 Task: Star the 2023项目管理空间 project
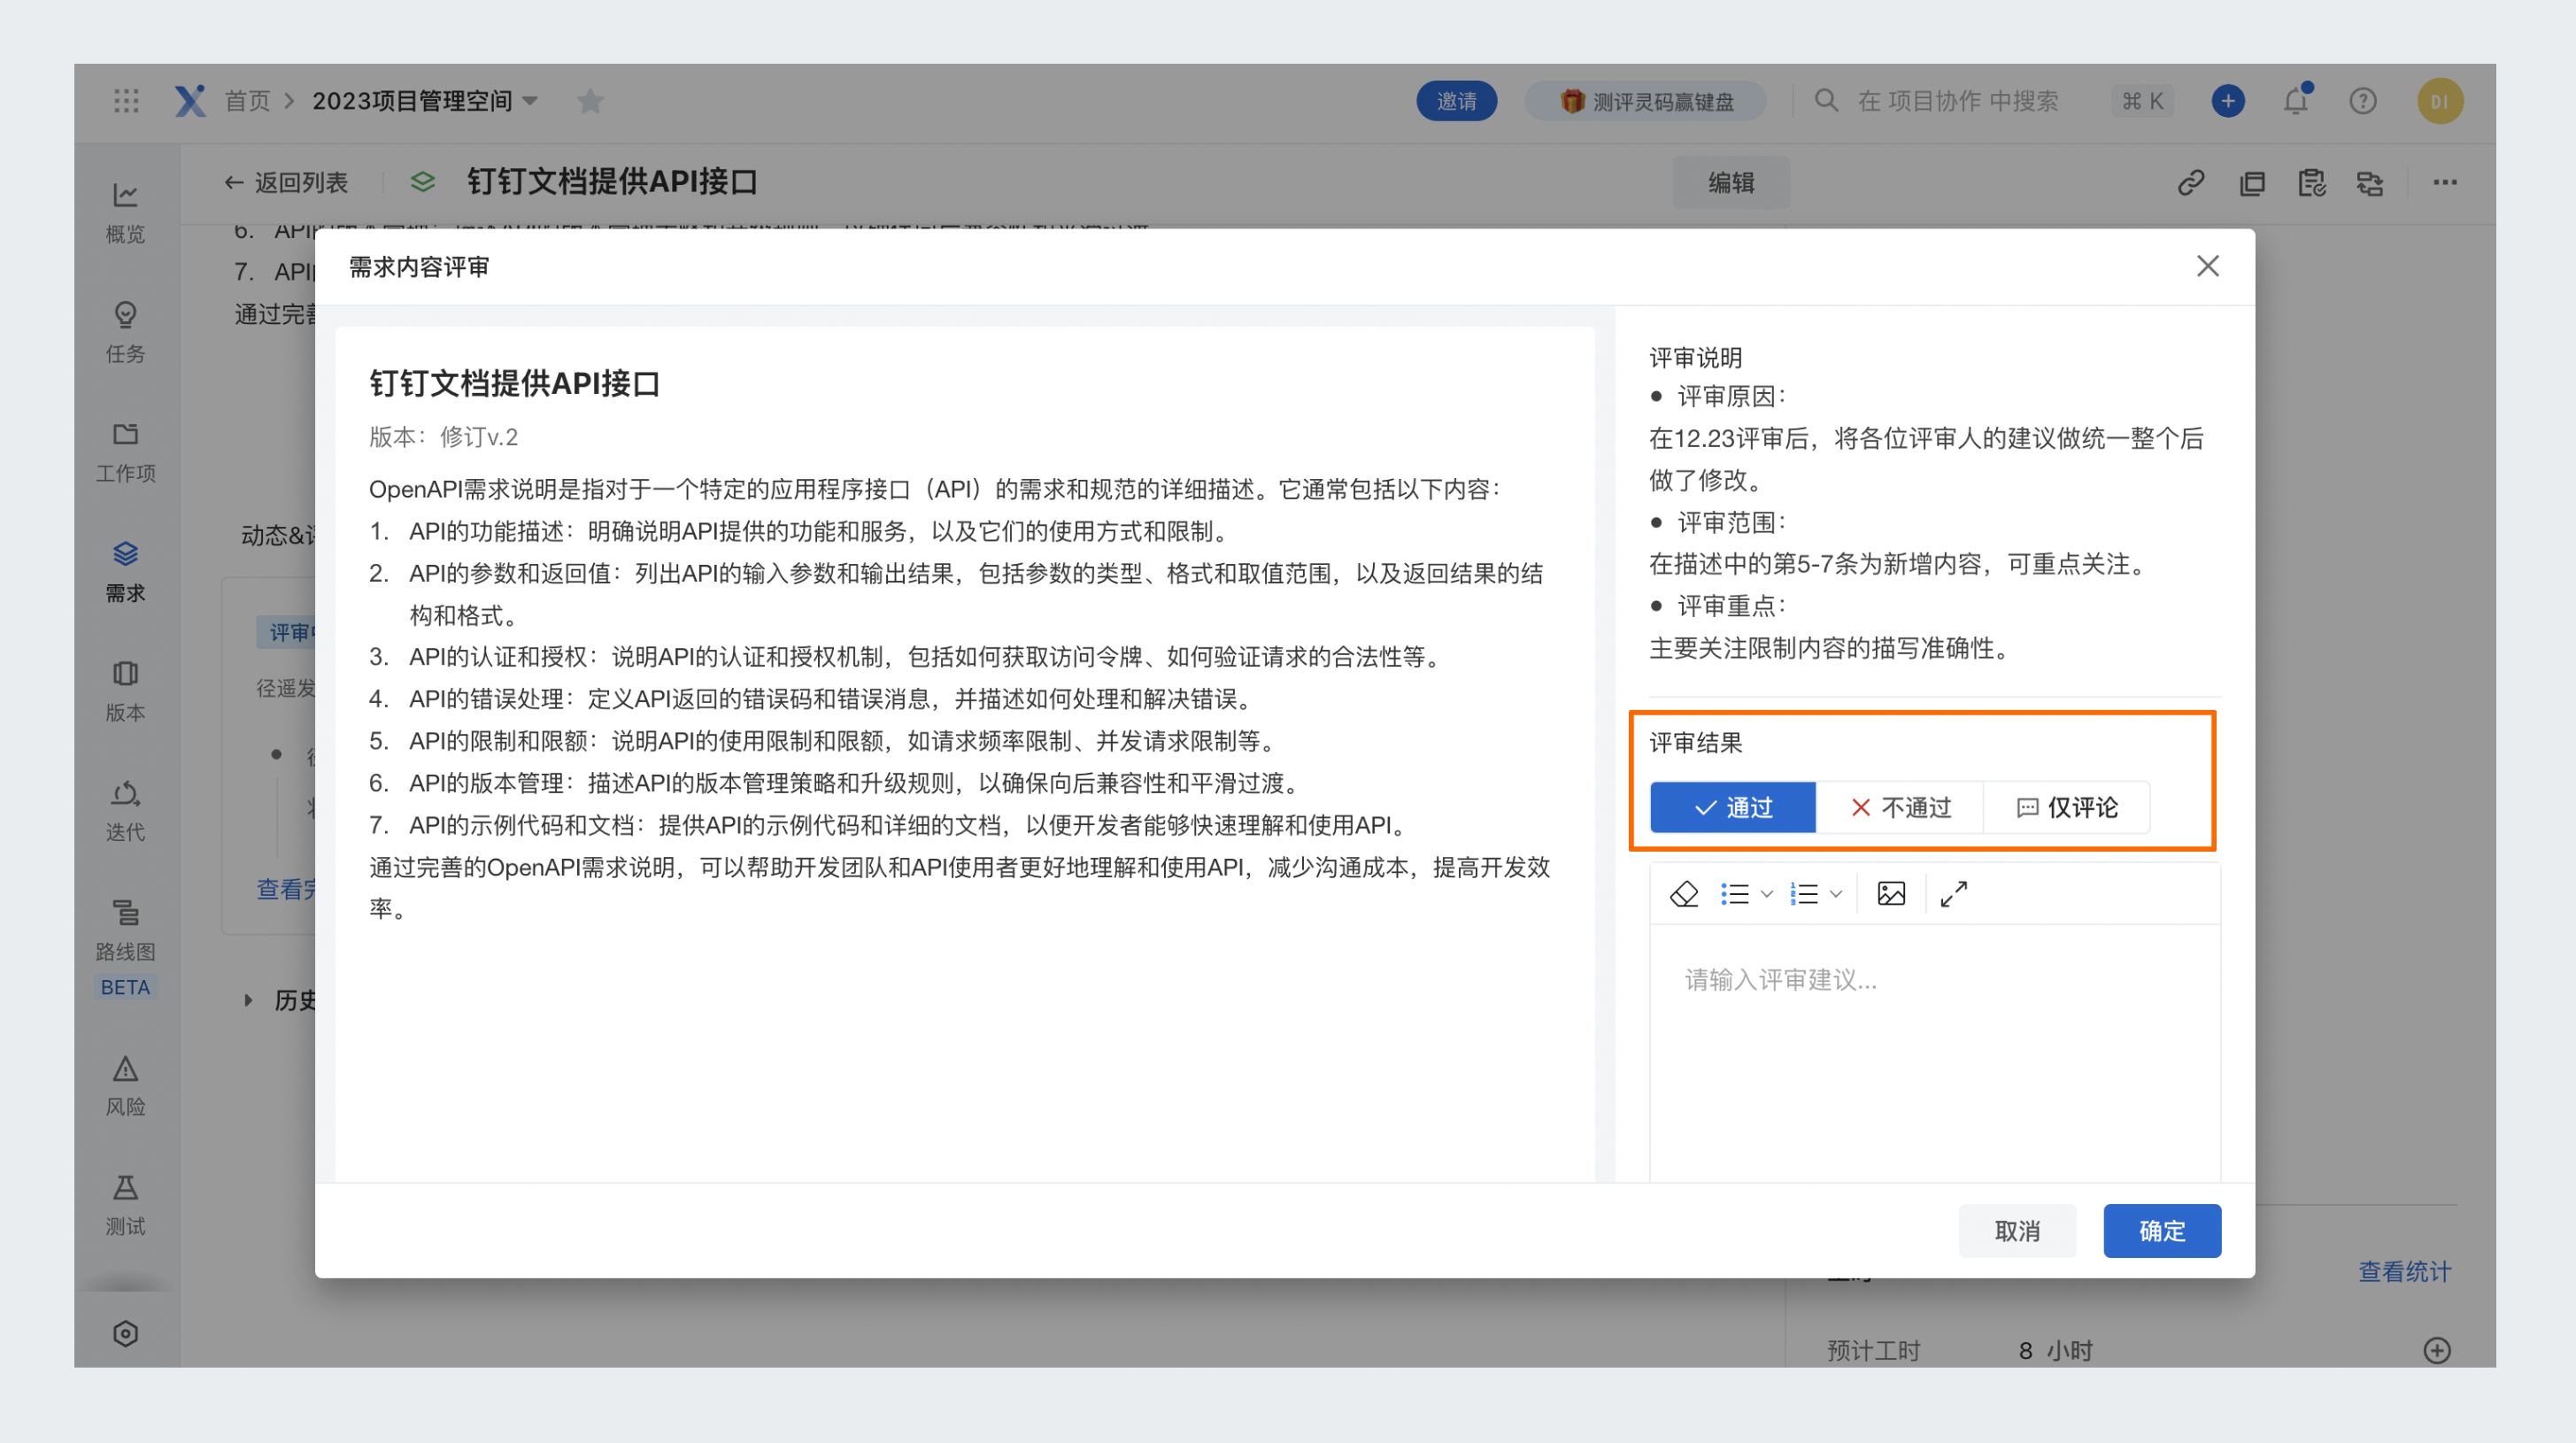(591, 101)
